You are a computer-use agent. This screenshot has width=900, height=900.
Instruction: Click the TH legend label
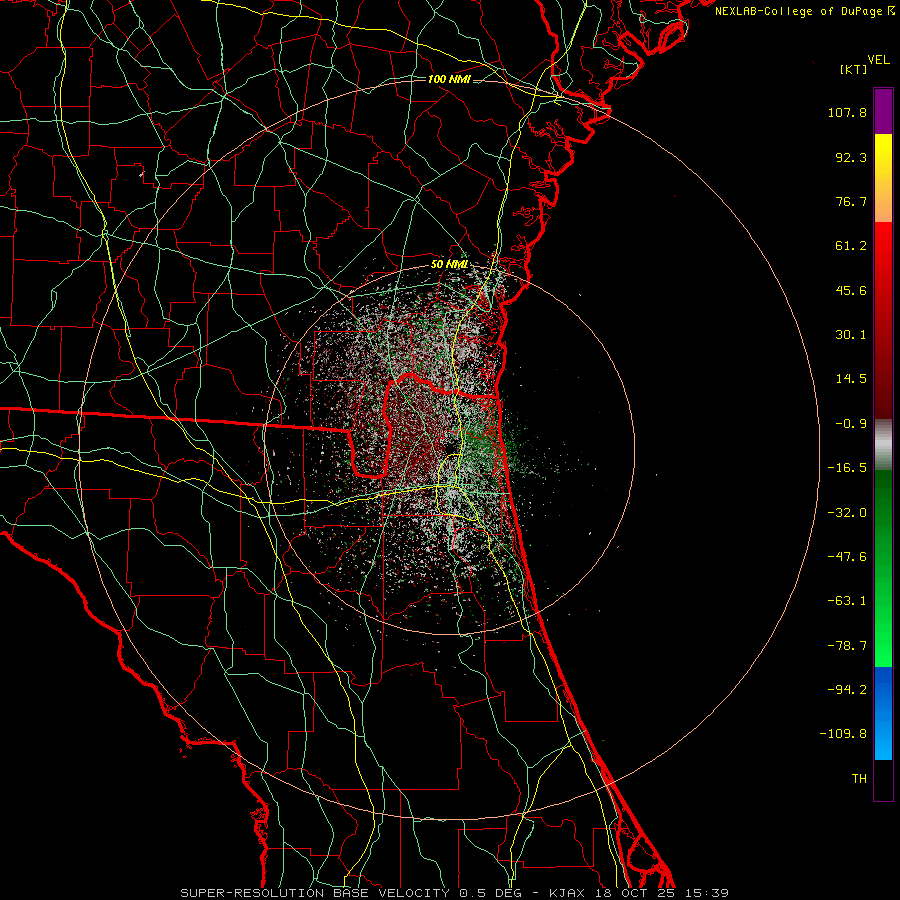pyautogui.click(x=859, y=779)
